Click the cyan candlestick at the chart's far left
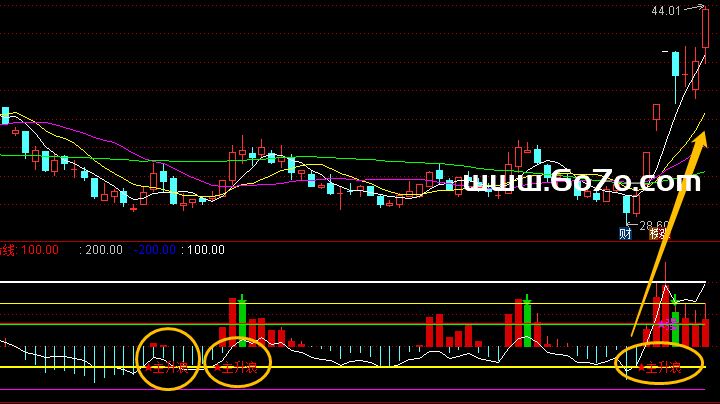 [x=5, y=115]
